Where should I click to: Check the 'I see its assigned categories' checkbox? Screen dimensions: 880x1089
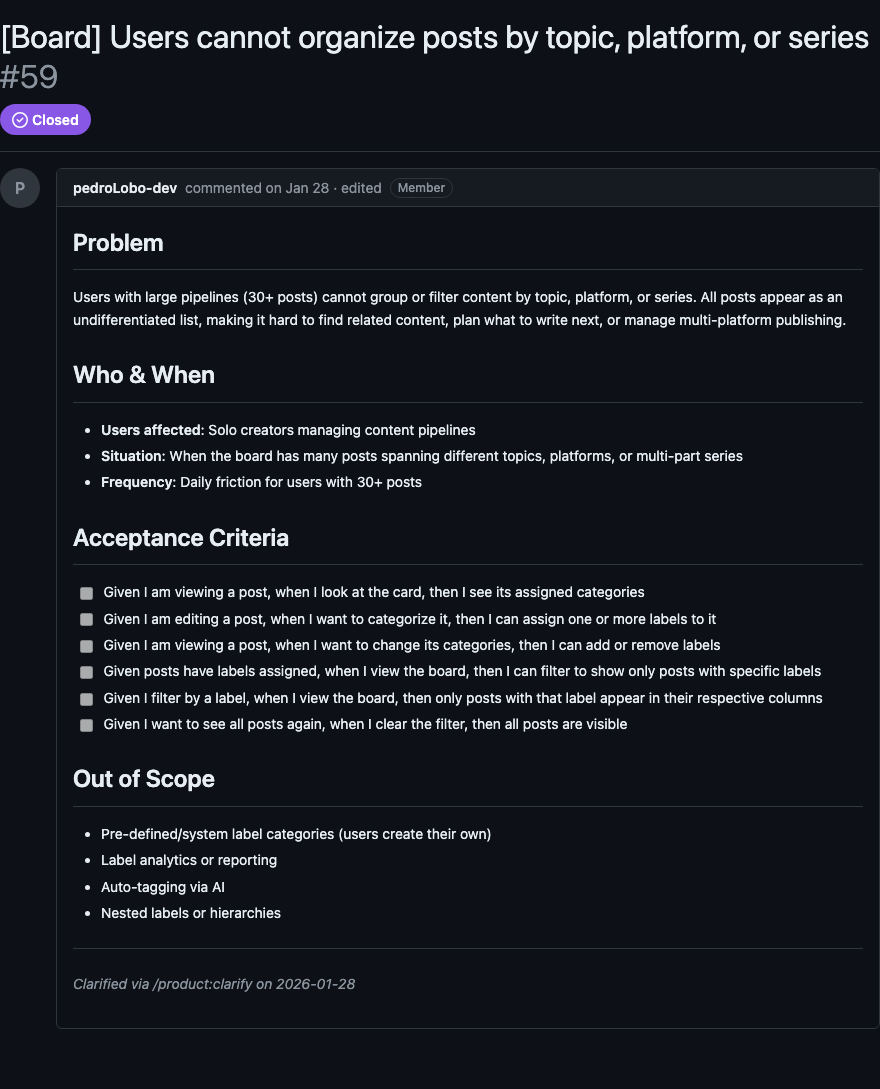(86, 593)
